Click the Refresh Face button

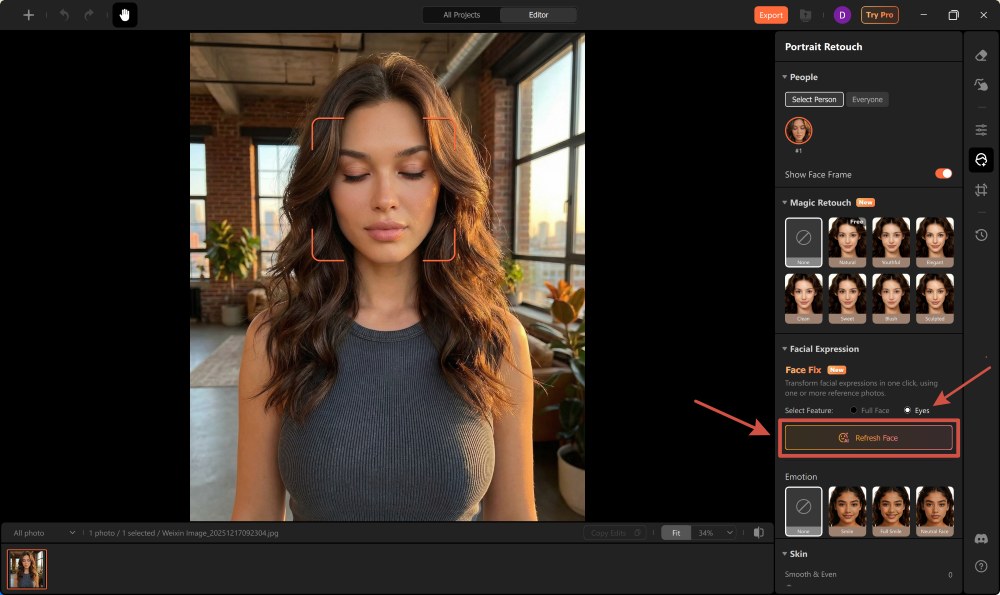click(x=868, y=437)
